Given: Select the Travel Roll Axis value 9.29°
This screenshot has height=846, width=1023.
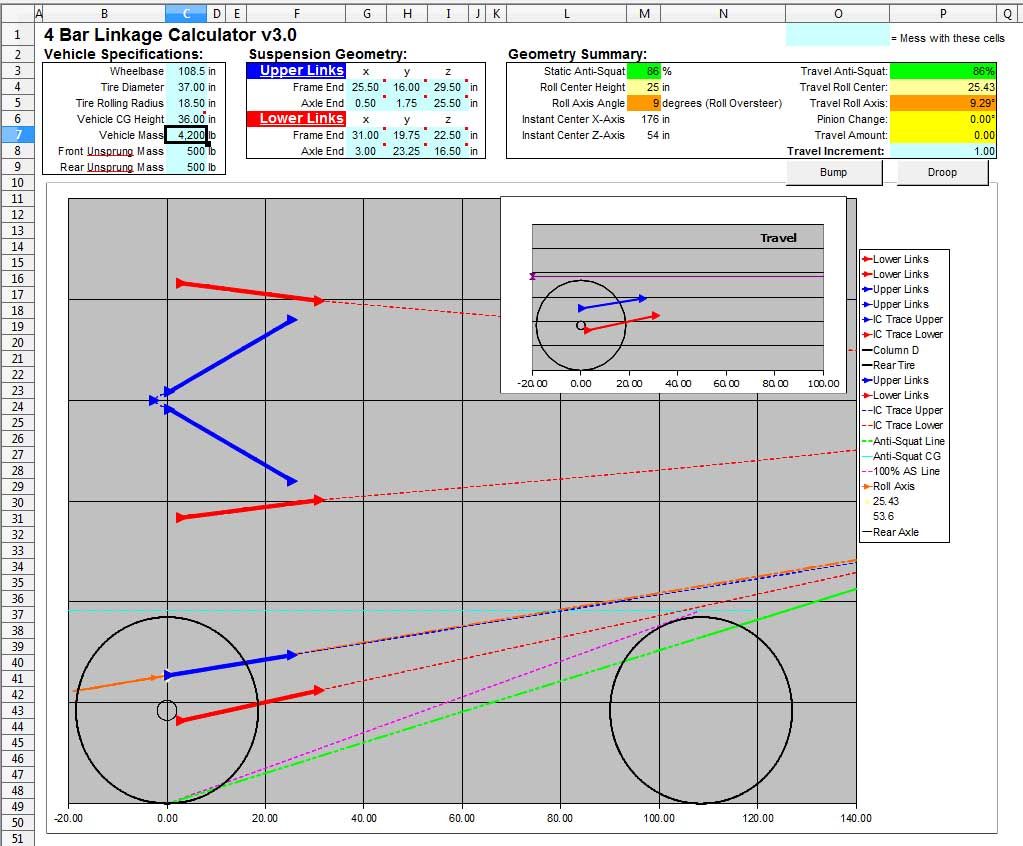Looking at the screenshot, I should tap(943, 103).
